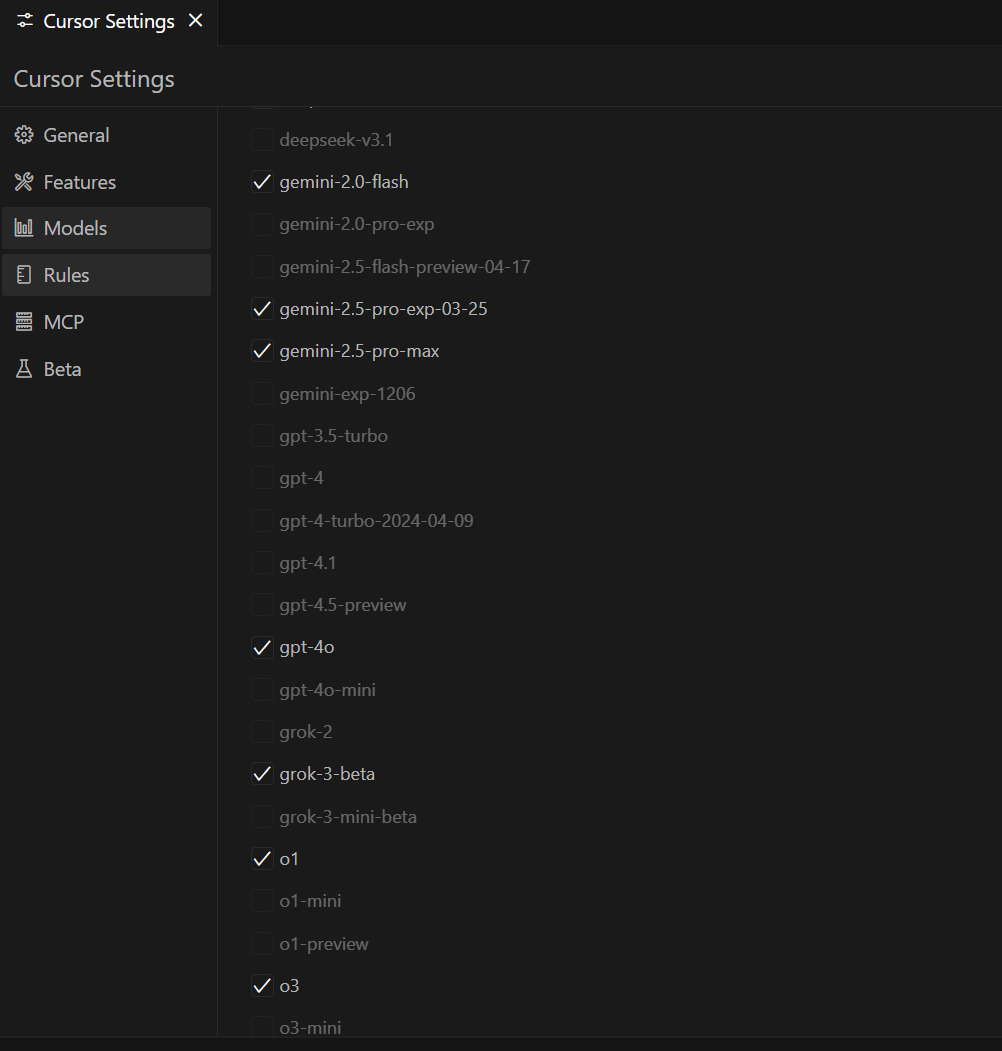The image size is (1002, 1051).
Task: Enable gpt-4o-mini checkbox
Action: click(x=262, y=689)
